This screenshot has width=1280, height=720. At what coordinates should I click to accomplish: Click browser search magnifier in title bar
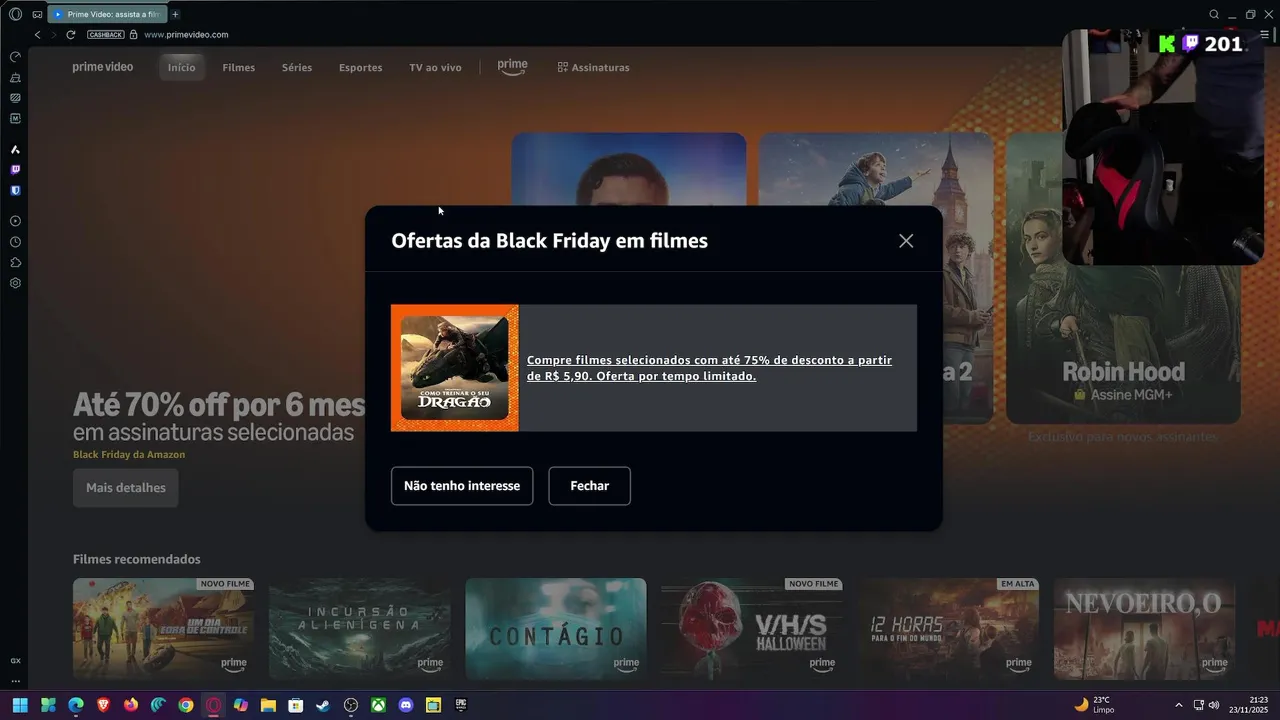pyautogui.click(x=1214, y=14)
